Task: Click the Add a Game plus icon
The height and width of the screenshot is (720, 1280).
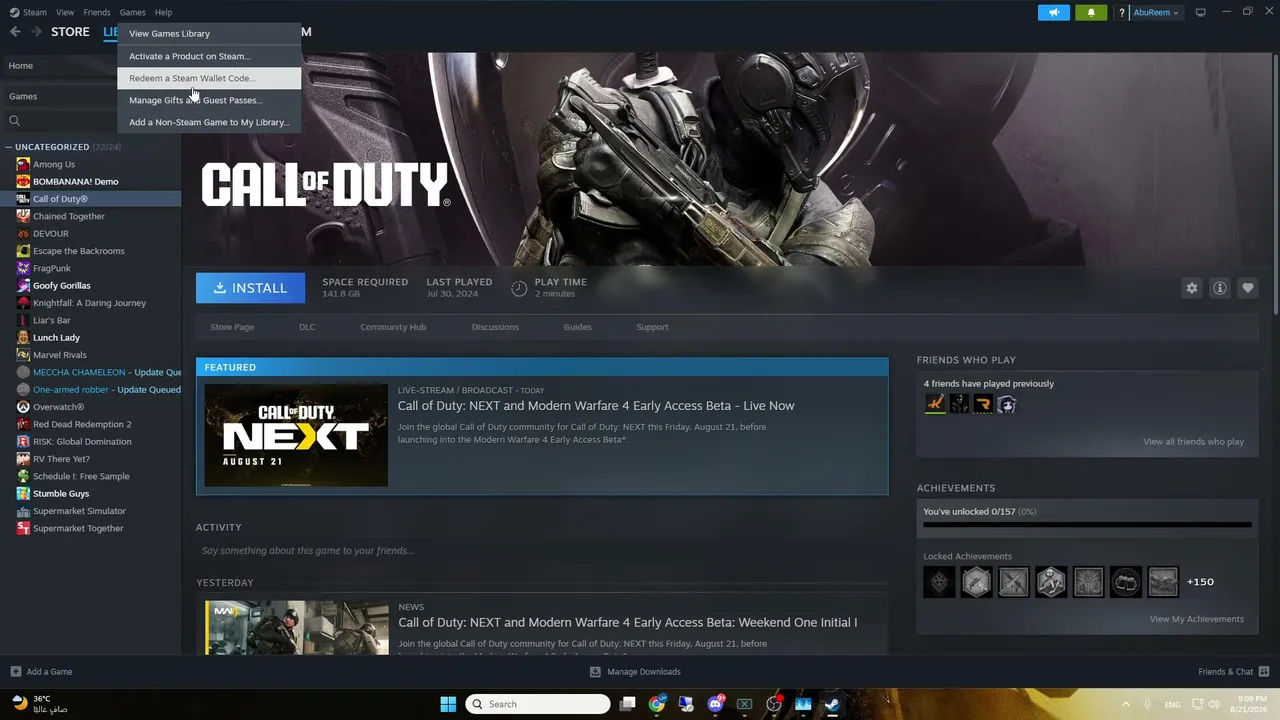Action: pyautogui.click(x=15, y=672)
